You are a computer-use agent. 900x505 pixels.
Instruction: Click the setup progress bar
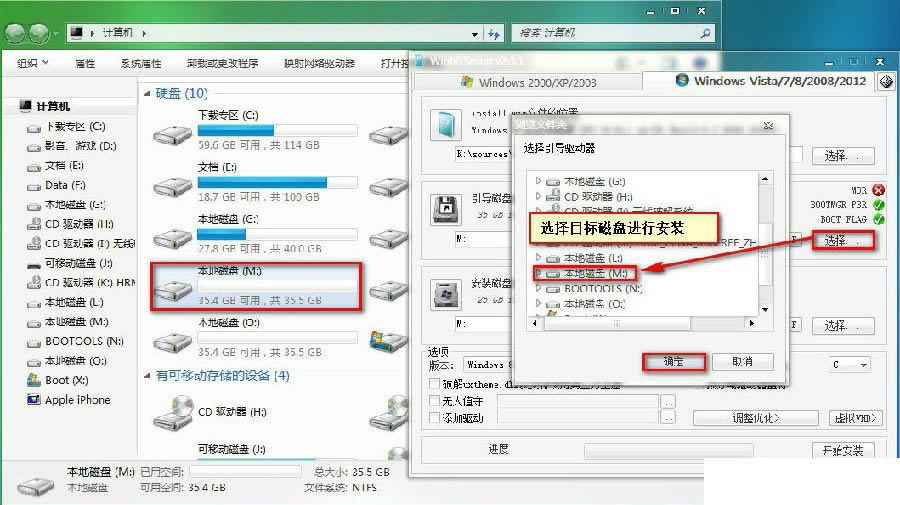coord(669,450)
